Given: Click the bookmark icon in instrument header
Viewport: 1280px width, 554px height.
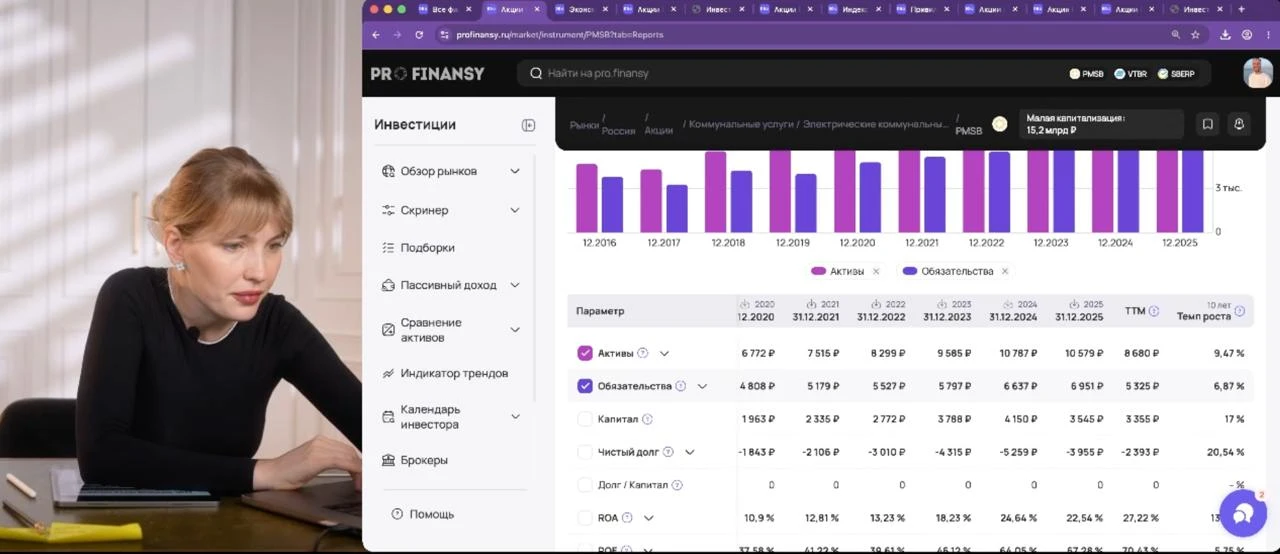Looking at the screenshot, I should (x=1207, y=124).
